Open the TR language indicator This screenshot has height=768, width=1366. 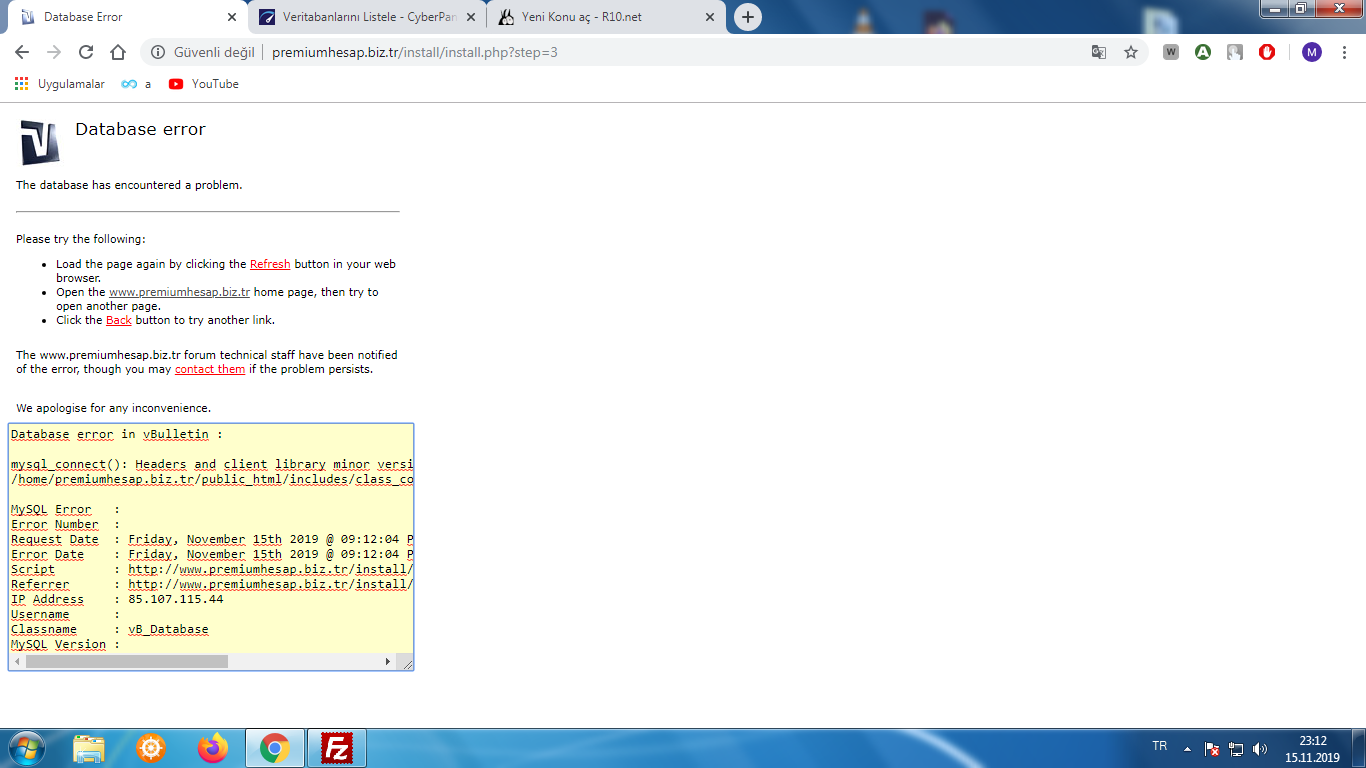[1160, 746]
